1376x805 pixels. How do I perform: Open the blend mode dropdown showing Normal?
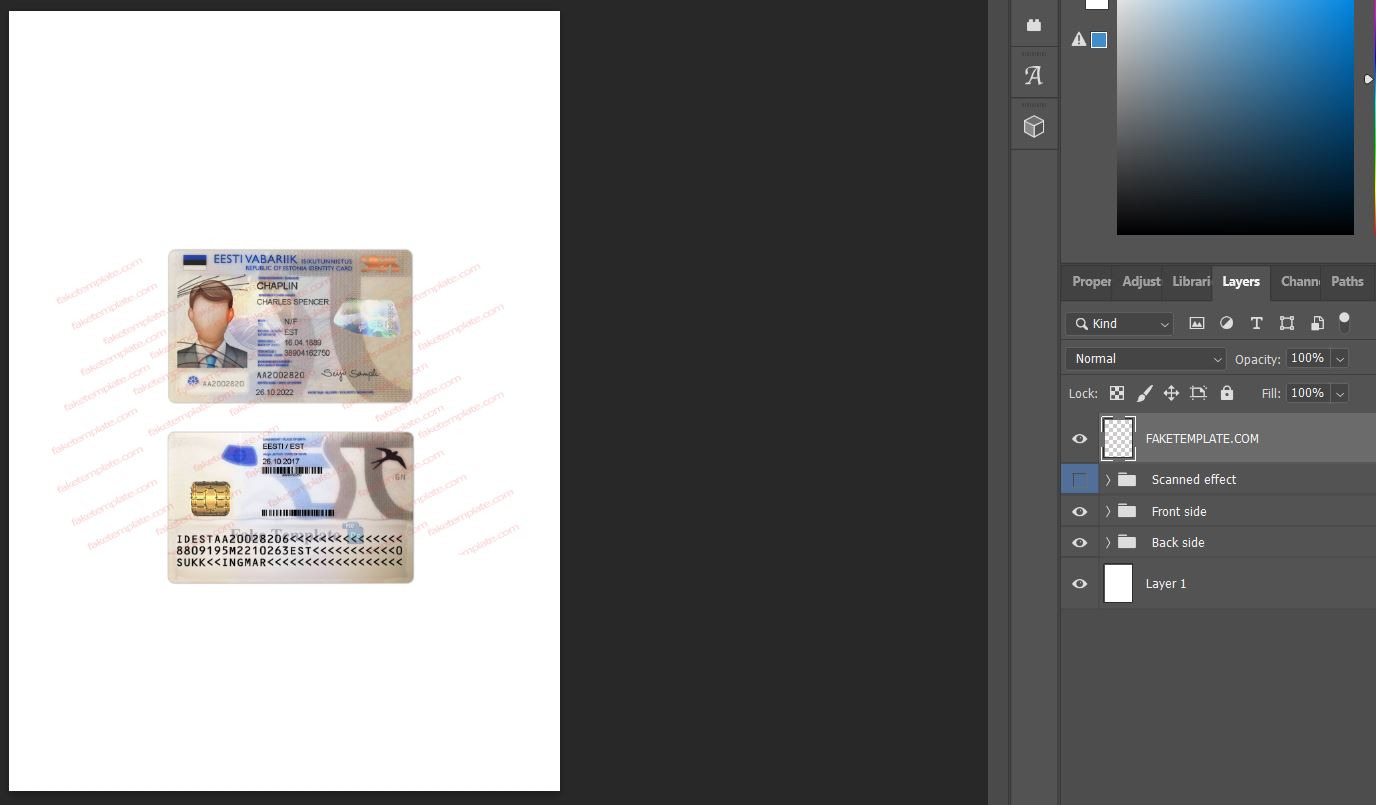[x=1145, y=358]
